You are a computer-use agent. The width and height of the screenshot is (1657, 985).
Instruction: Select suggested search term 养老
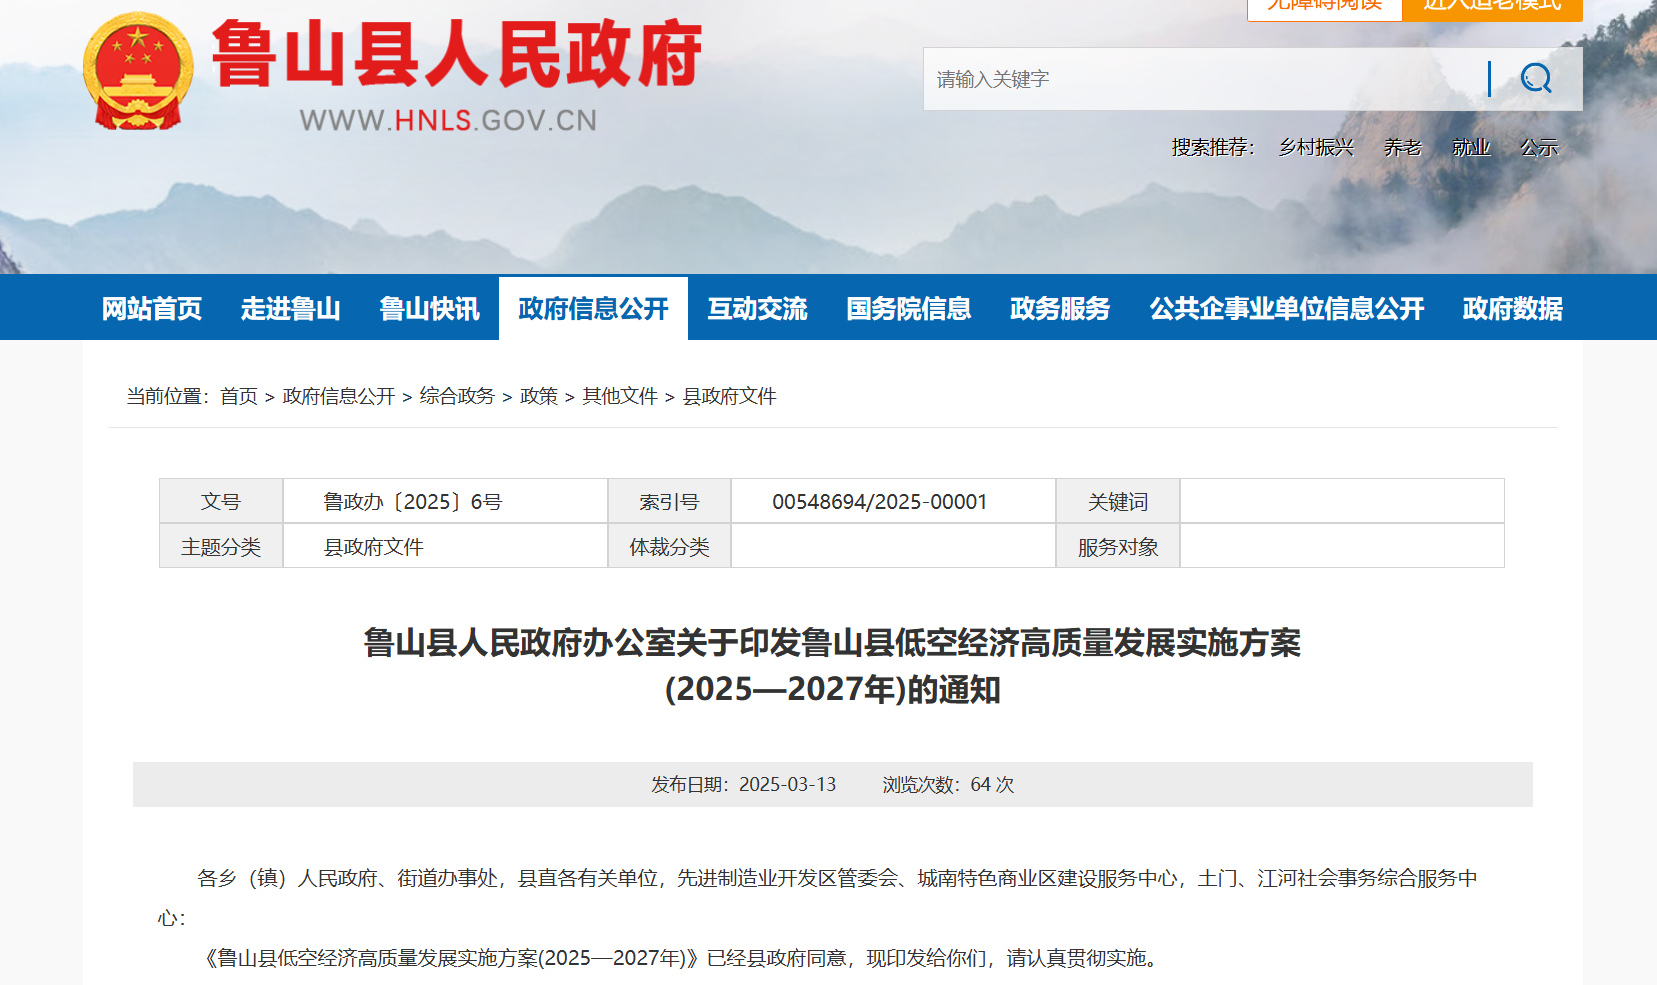tap(1402, 147)
